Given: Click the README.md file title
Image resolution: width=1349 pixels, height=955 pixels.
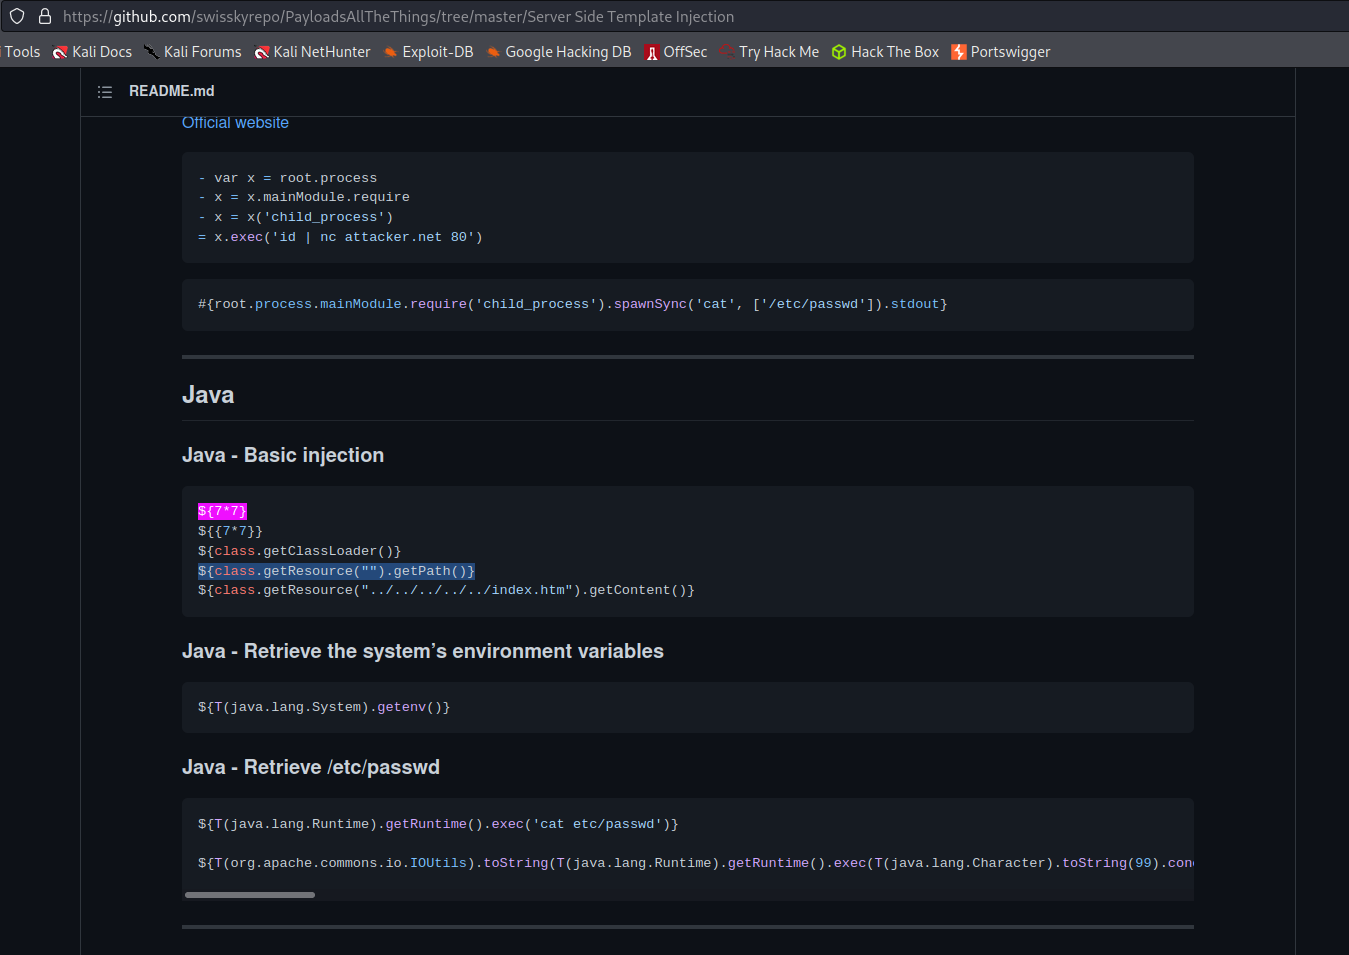Looking at the screenshot, I should (x=172, y=91).
